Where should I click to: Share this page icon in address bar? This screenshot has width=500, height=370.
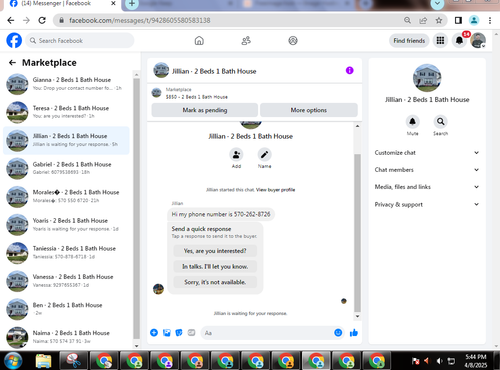pyautogui.click(x=423, y=20)
